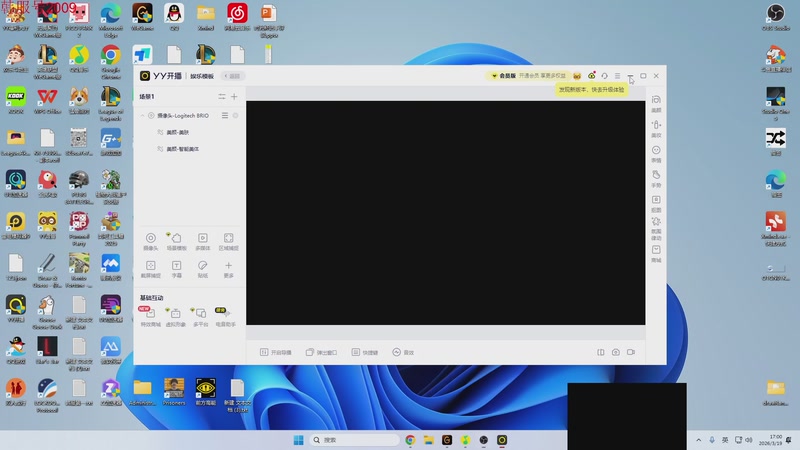
Task: Open File Explorer from taskbar
Action: click(x=429, y=440)
